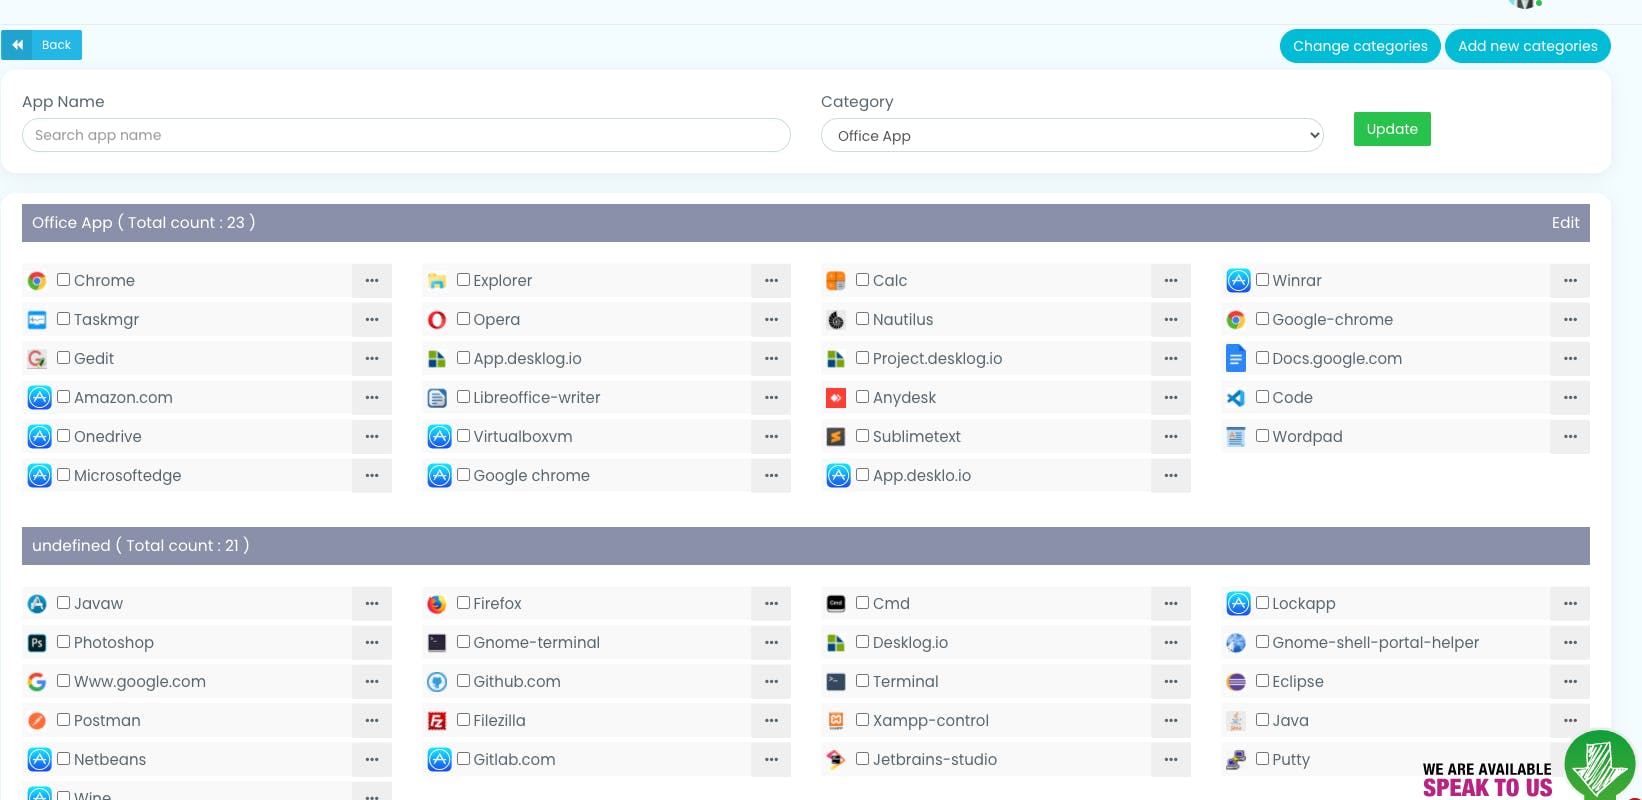The height and width of the screenshot is (800, 1642).
Task: Tick the Javaw checkbox
Action: click(x=63, y=603)
